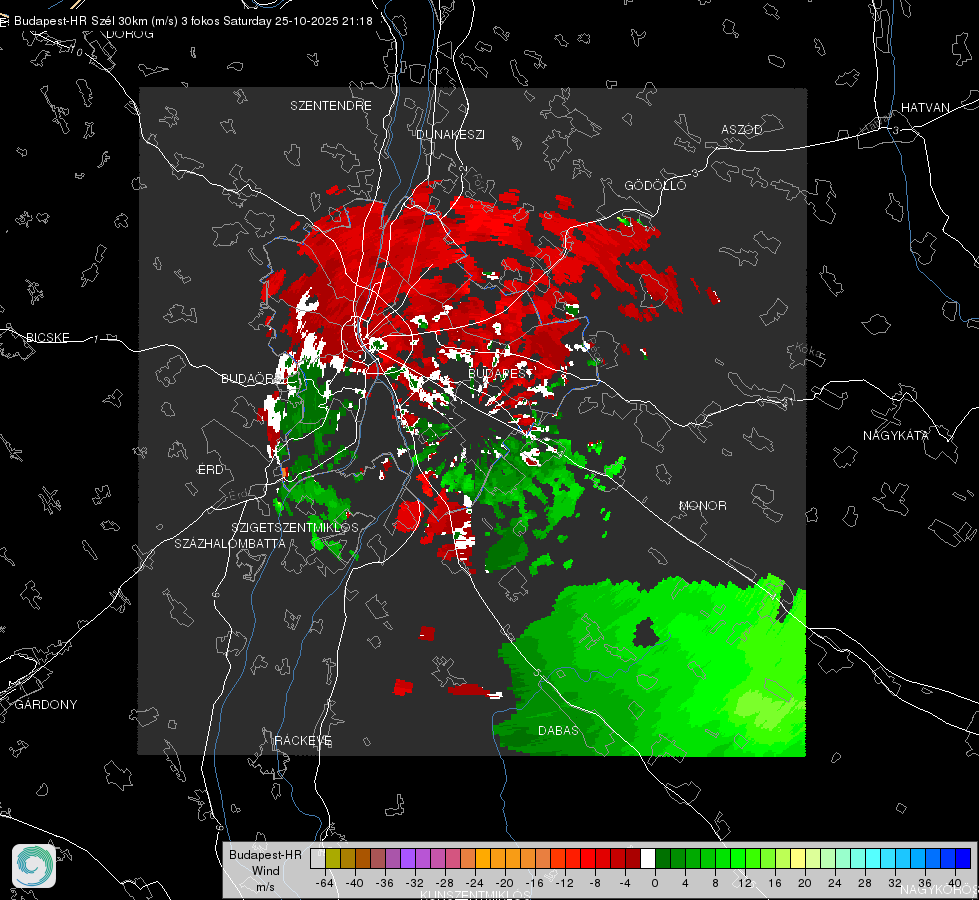
Task: Click the DUNAKESZI city label
Action: 450,134
